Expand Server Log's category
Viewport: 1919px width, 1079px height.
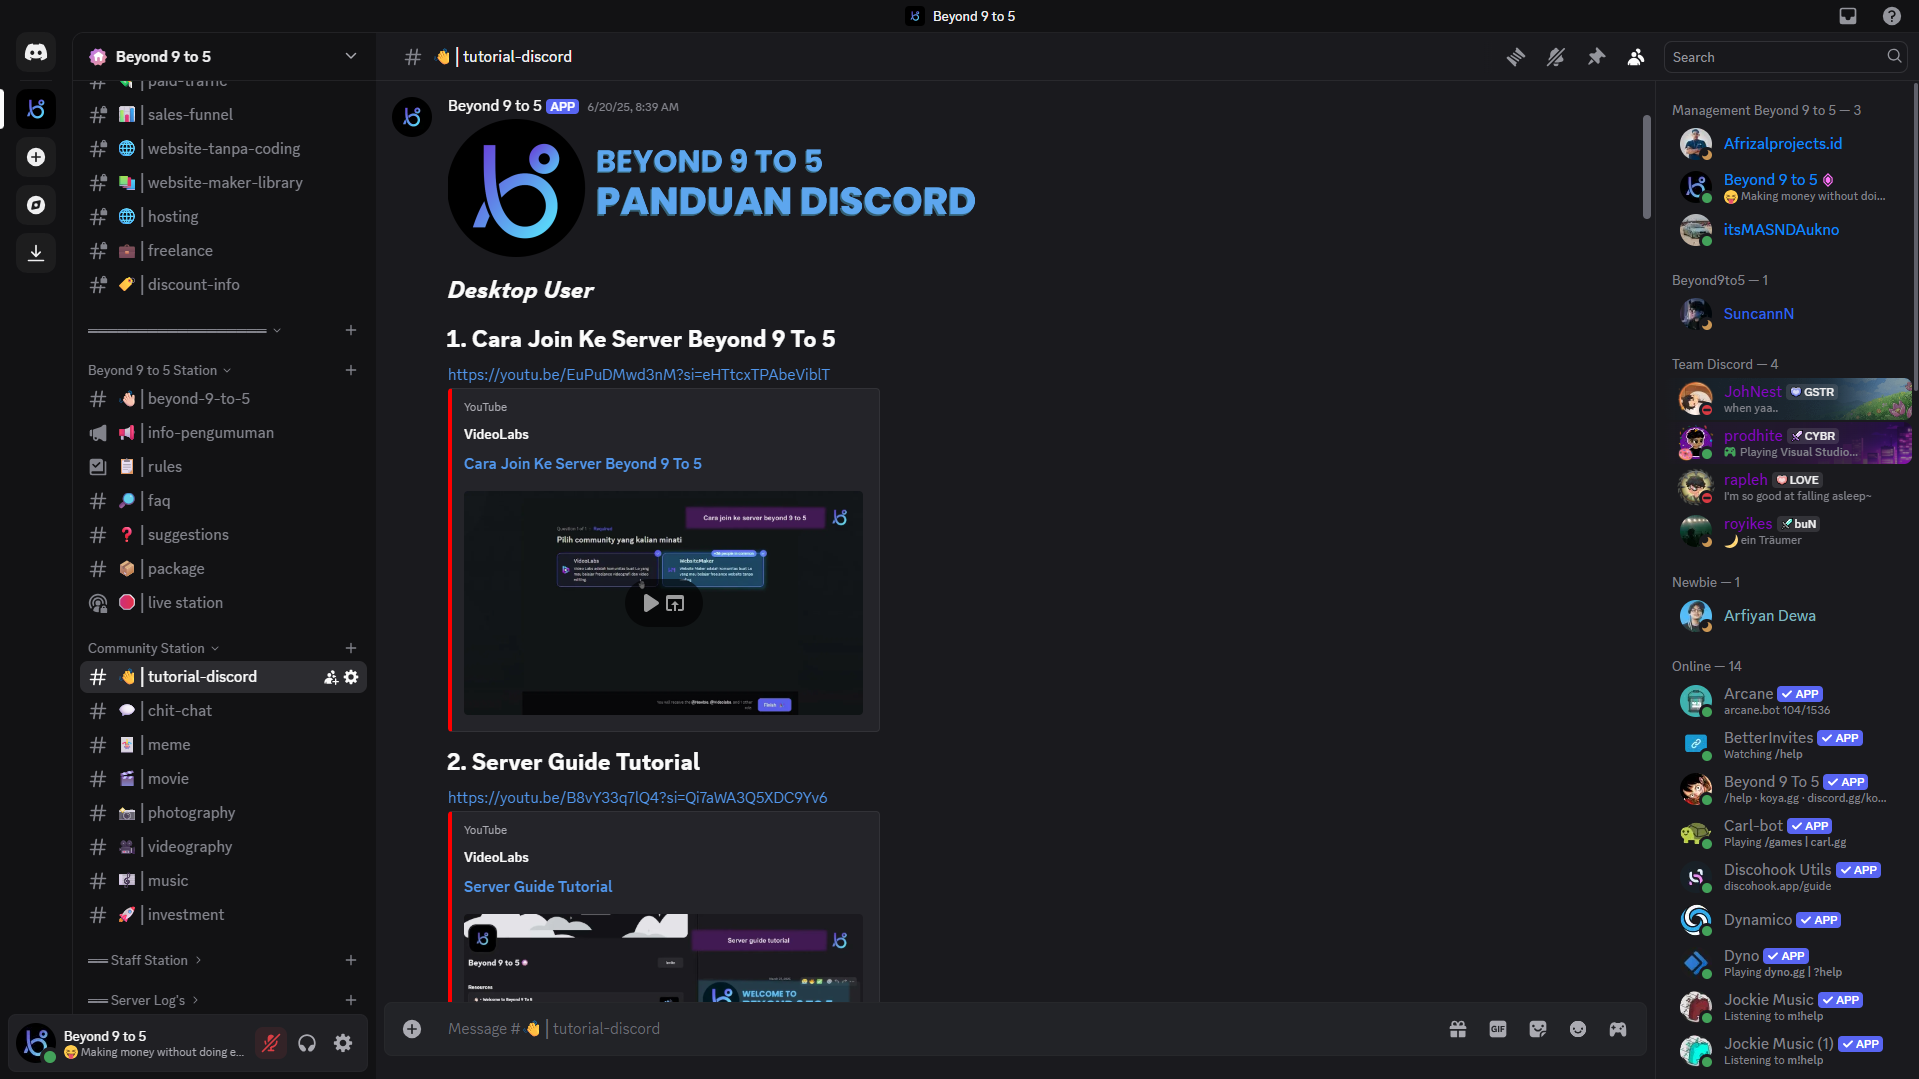tap(143, 1000)
